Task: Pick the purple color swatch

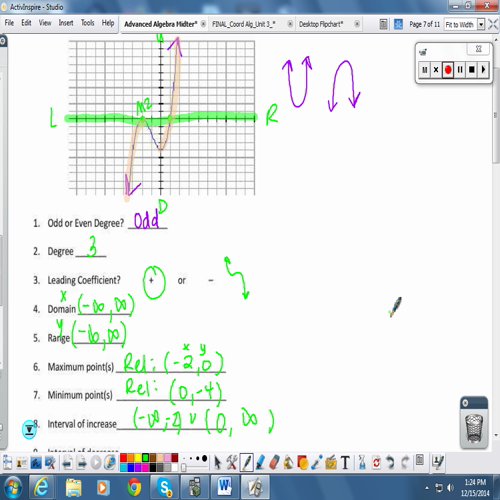Action: coord(138,467)
